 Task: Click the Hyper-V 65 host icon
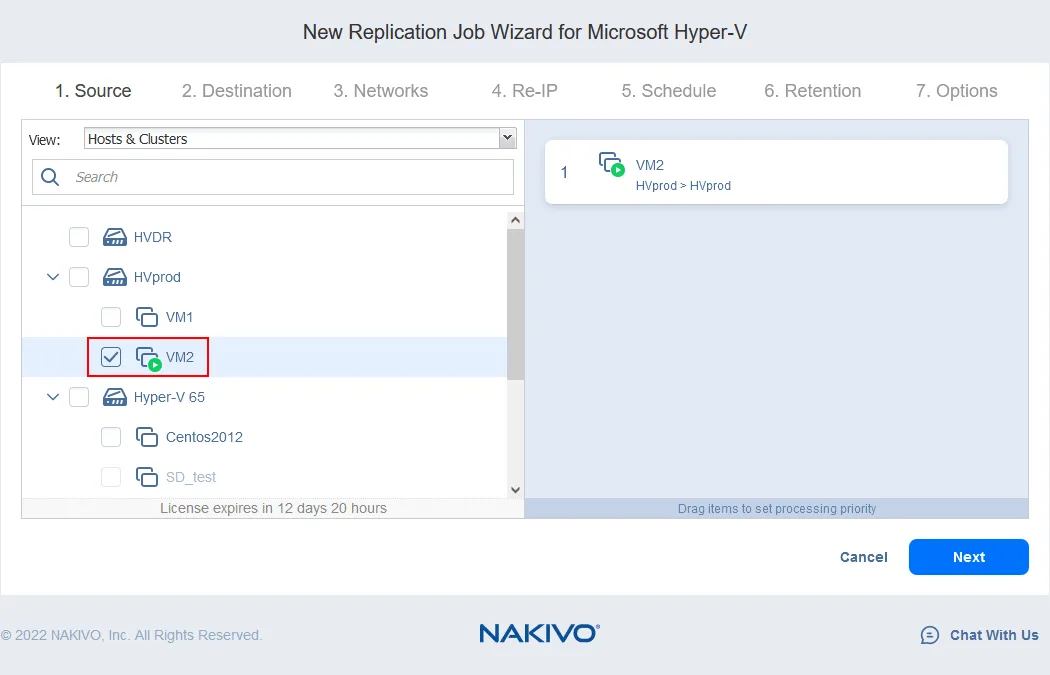coord(115,397)
